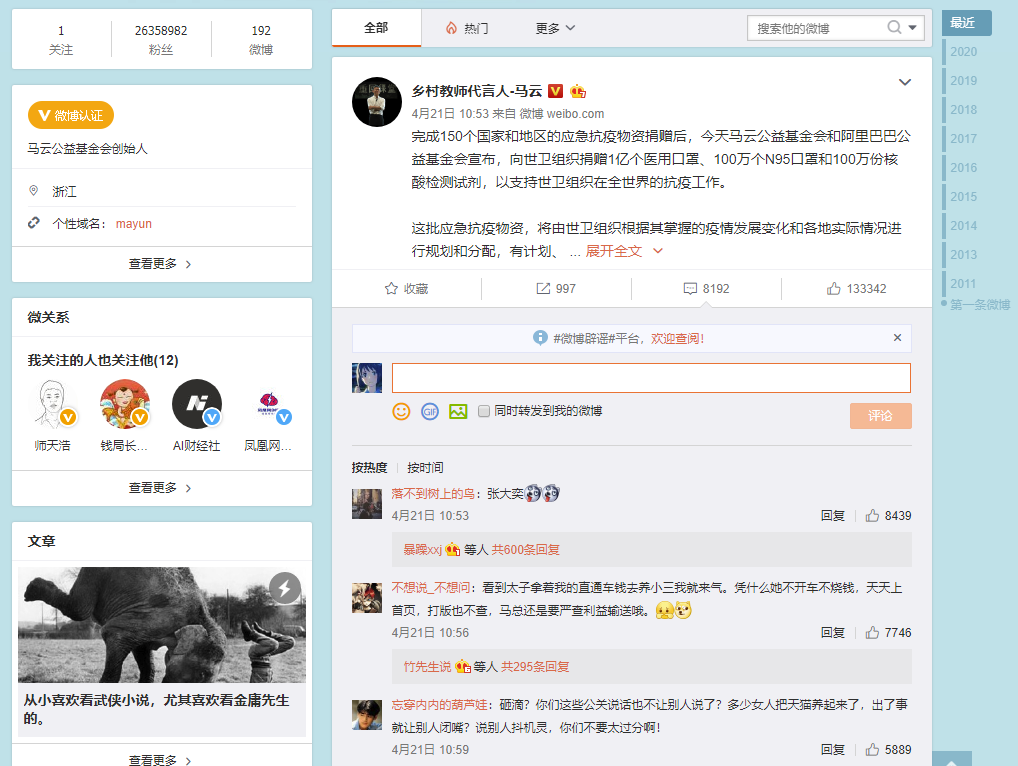1018x766 pixels.
Task: Enable 同时转发到我的微博 checkbox
Action: pos(484,411)
